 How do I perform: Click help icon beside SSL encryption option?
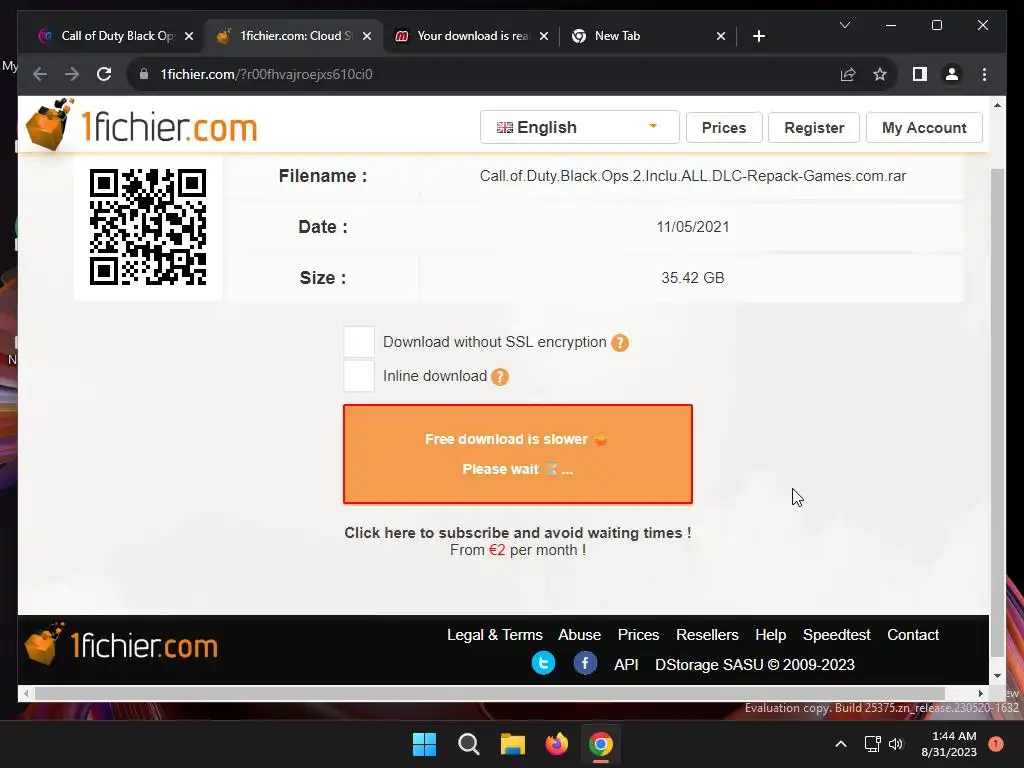click(x=620, y=343)
